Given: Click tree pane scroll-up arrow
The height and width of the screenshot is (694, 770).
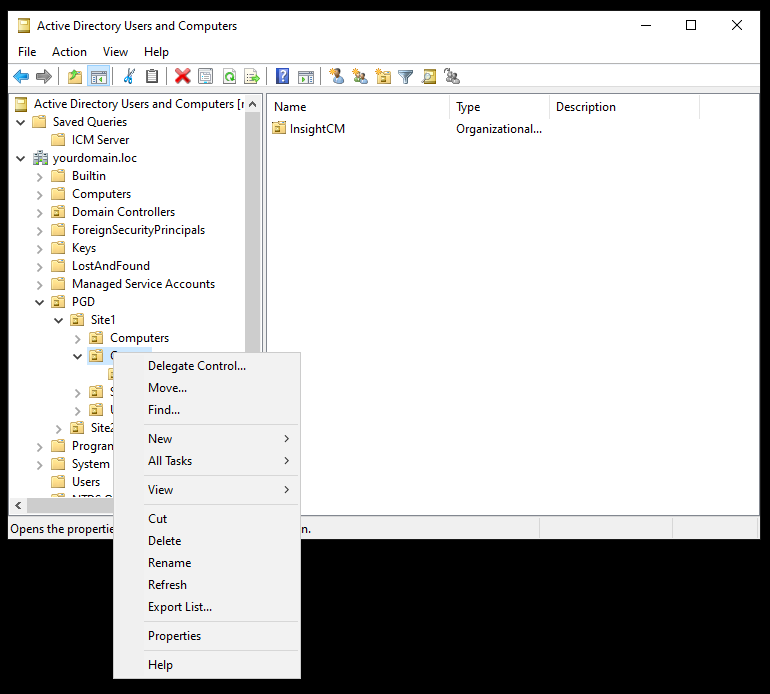Looking at the screenshot, I should coord(252,104).
